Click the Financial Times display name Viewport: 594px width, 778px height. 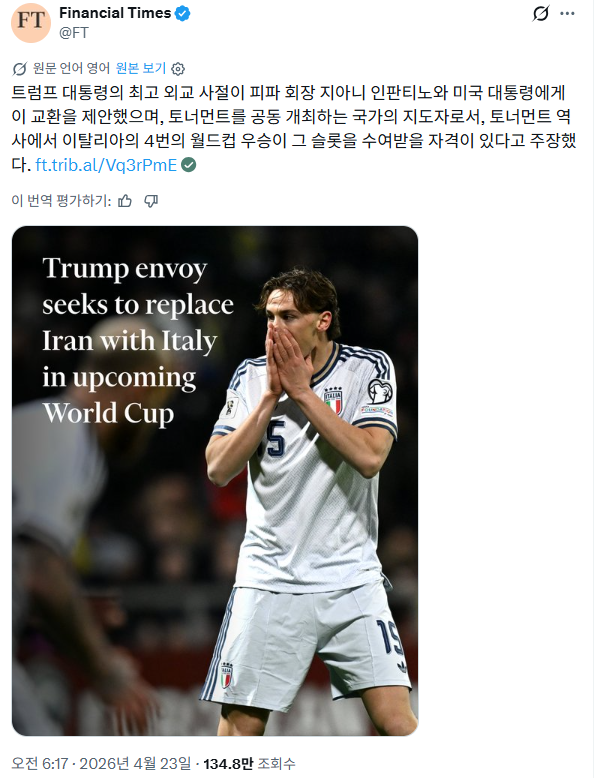(115, 13)
